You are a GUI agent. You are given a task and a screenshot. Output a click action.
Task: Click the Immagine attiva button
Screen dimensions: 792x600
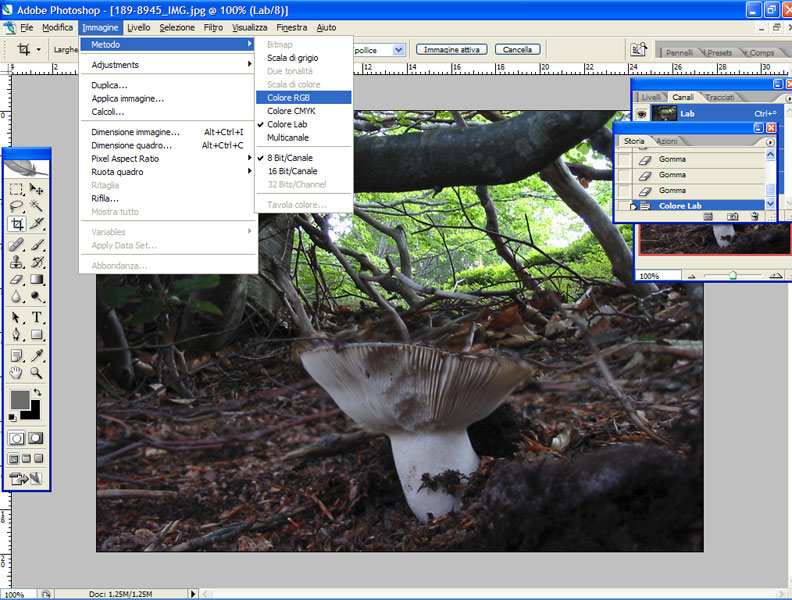(x=452, y=49)
